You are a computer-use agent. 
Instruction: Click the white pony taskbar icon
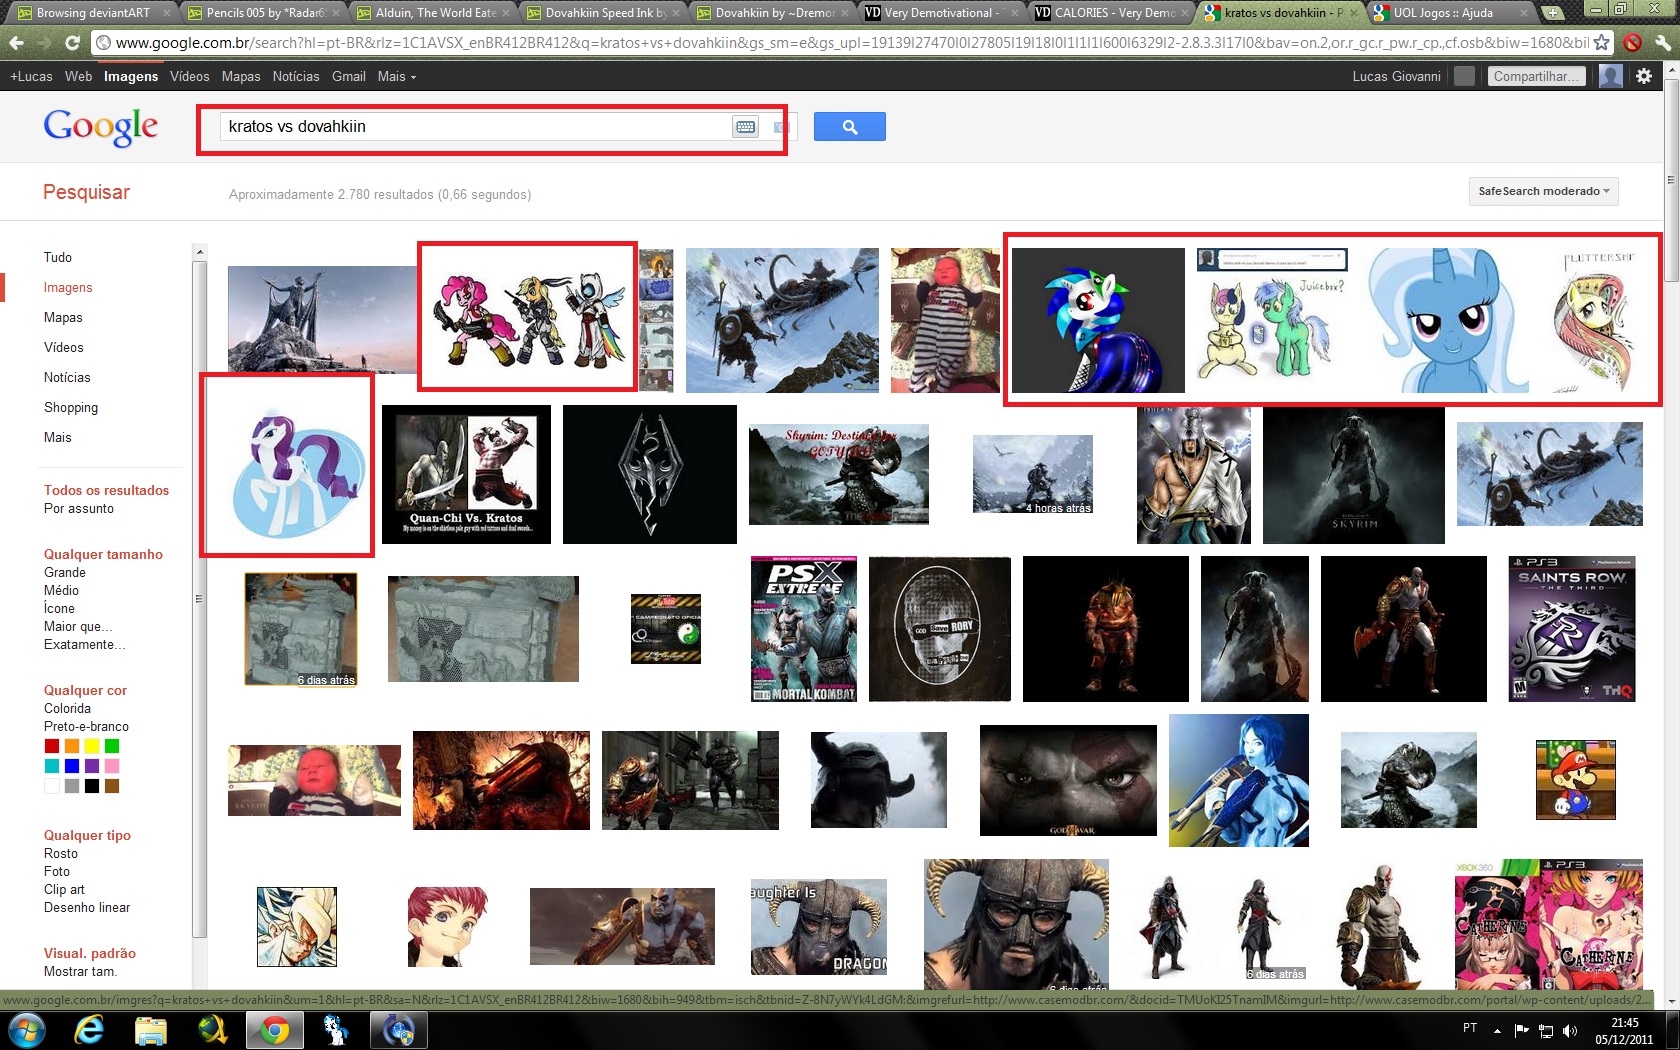click(x=337, y=1030)
